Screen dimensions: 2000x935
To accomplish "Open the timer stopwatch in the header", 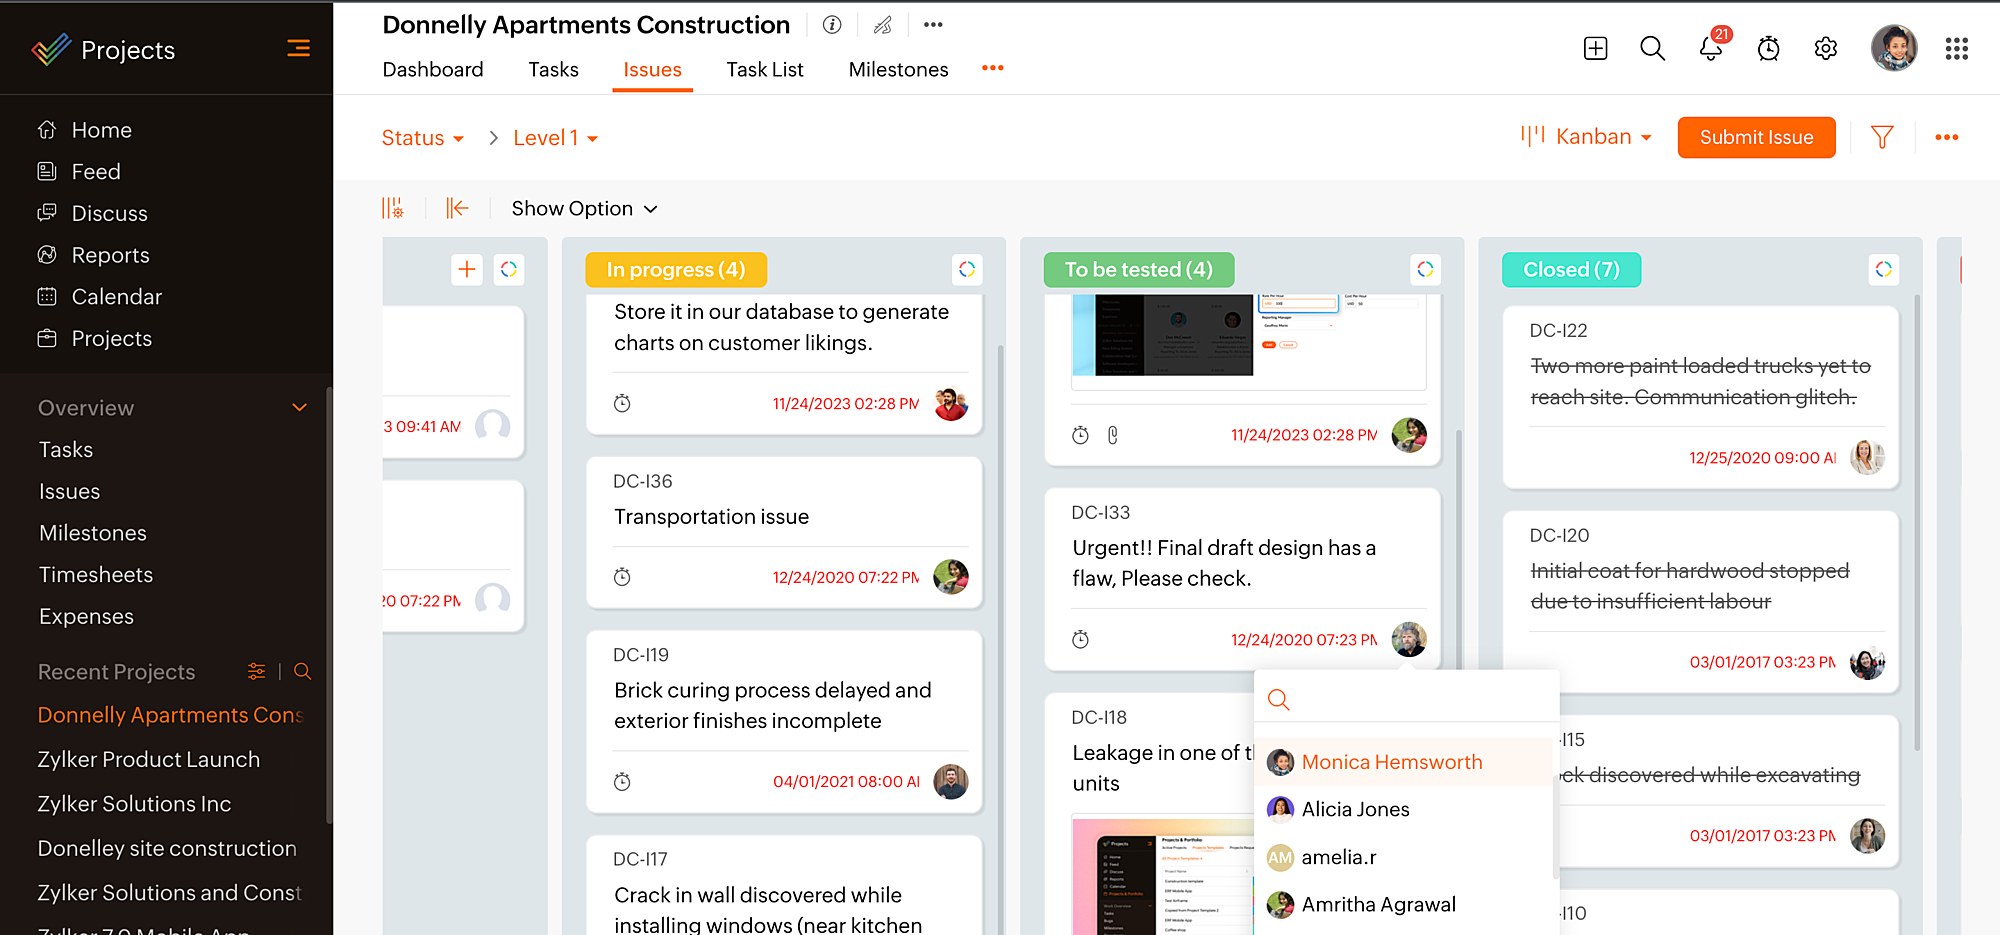I will (1769, 48).
